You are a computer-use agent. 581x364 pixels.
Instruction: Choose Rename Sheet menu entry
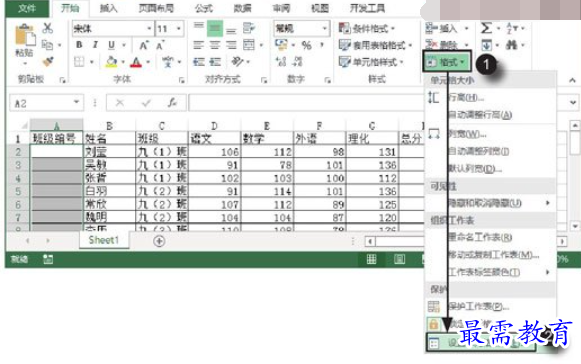coord(490,237)
